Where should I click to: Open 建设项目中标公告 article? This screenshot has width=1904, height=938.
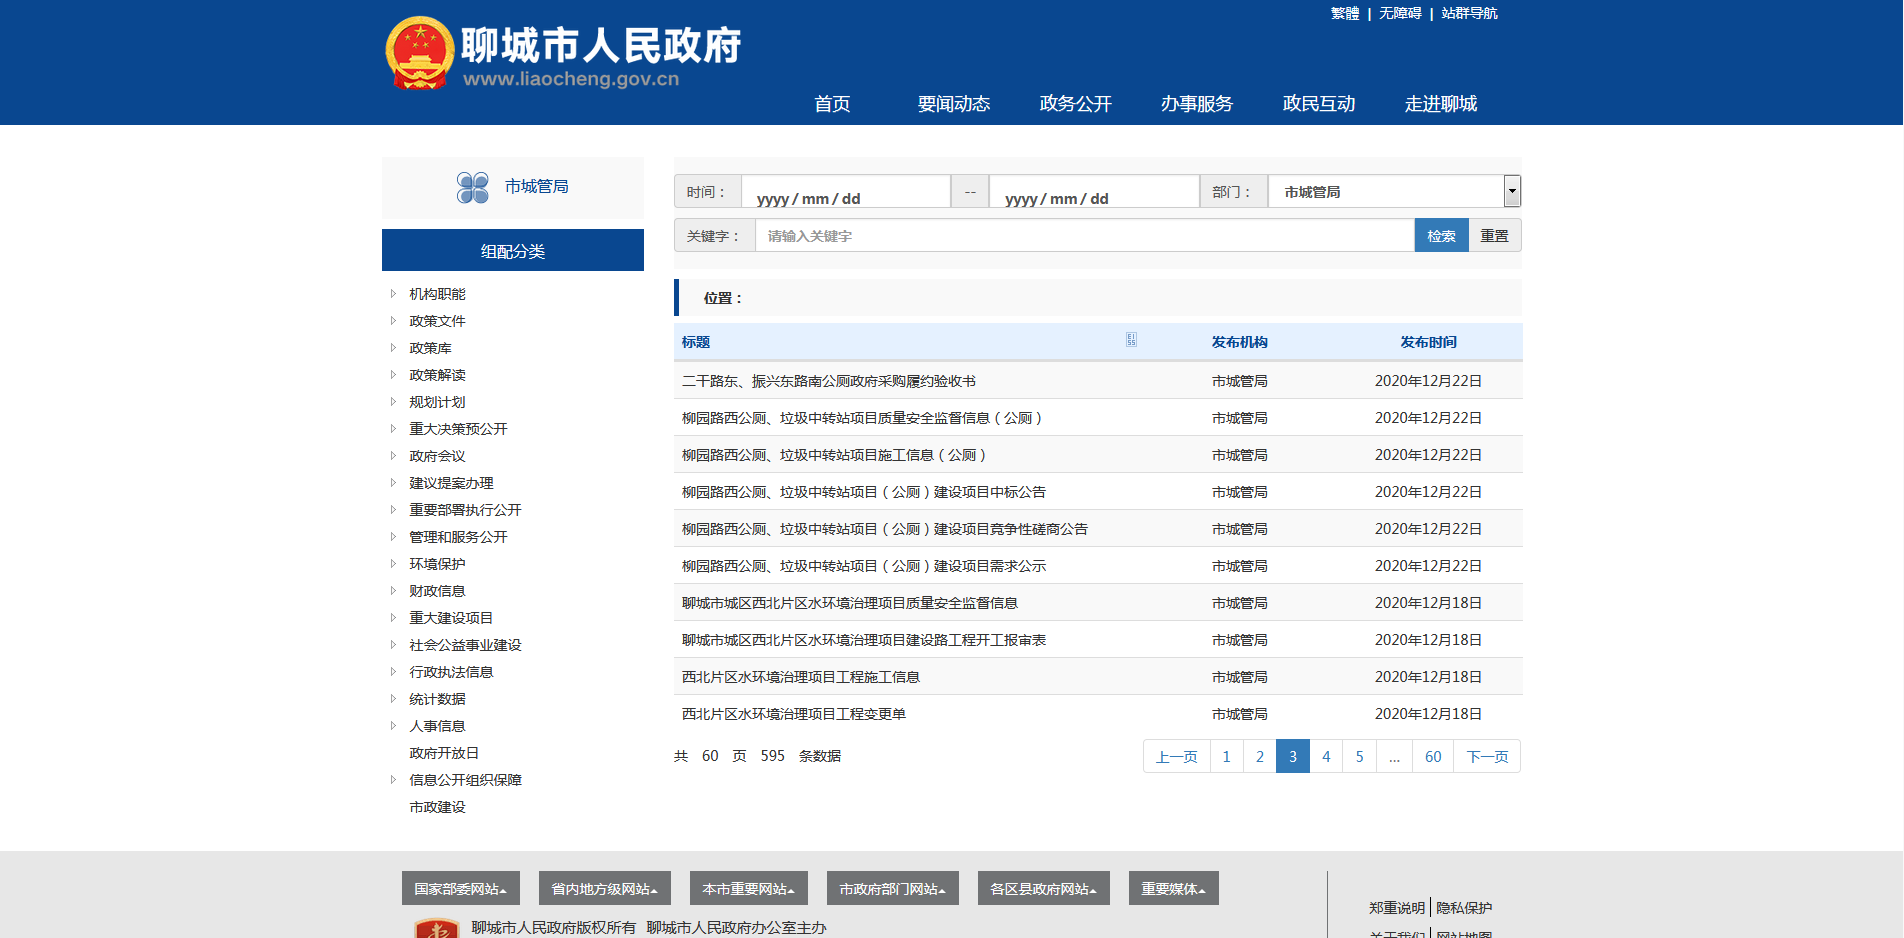click(864, 492)
